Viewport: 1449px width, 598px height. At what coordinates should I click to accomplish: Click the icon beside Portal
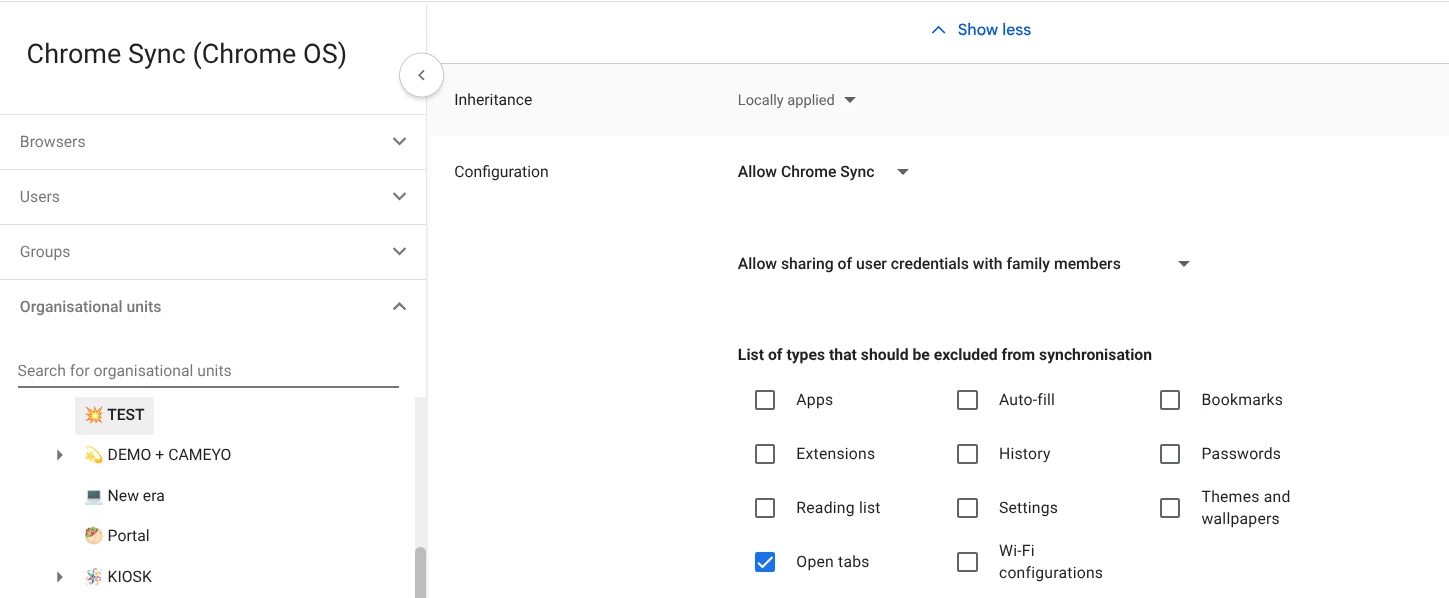click(94, 536)
